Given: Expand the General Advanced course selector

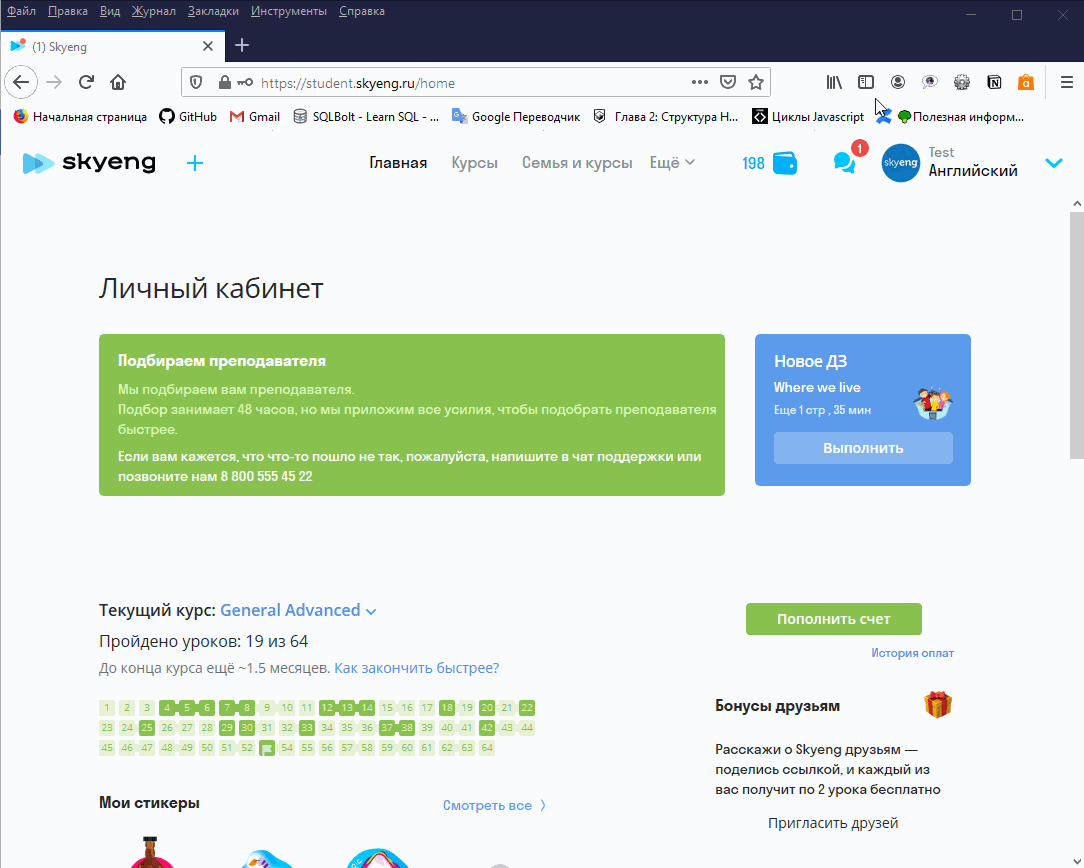Looking at the screenshot, I should click(298, 610).
